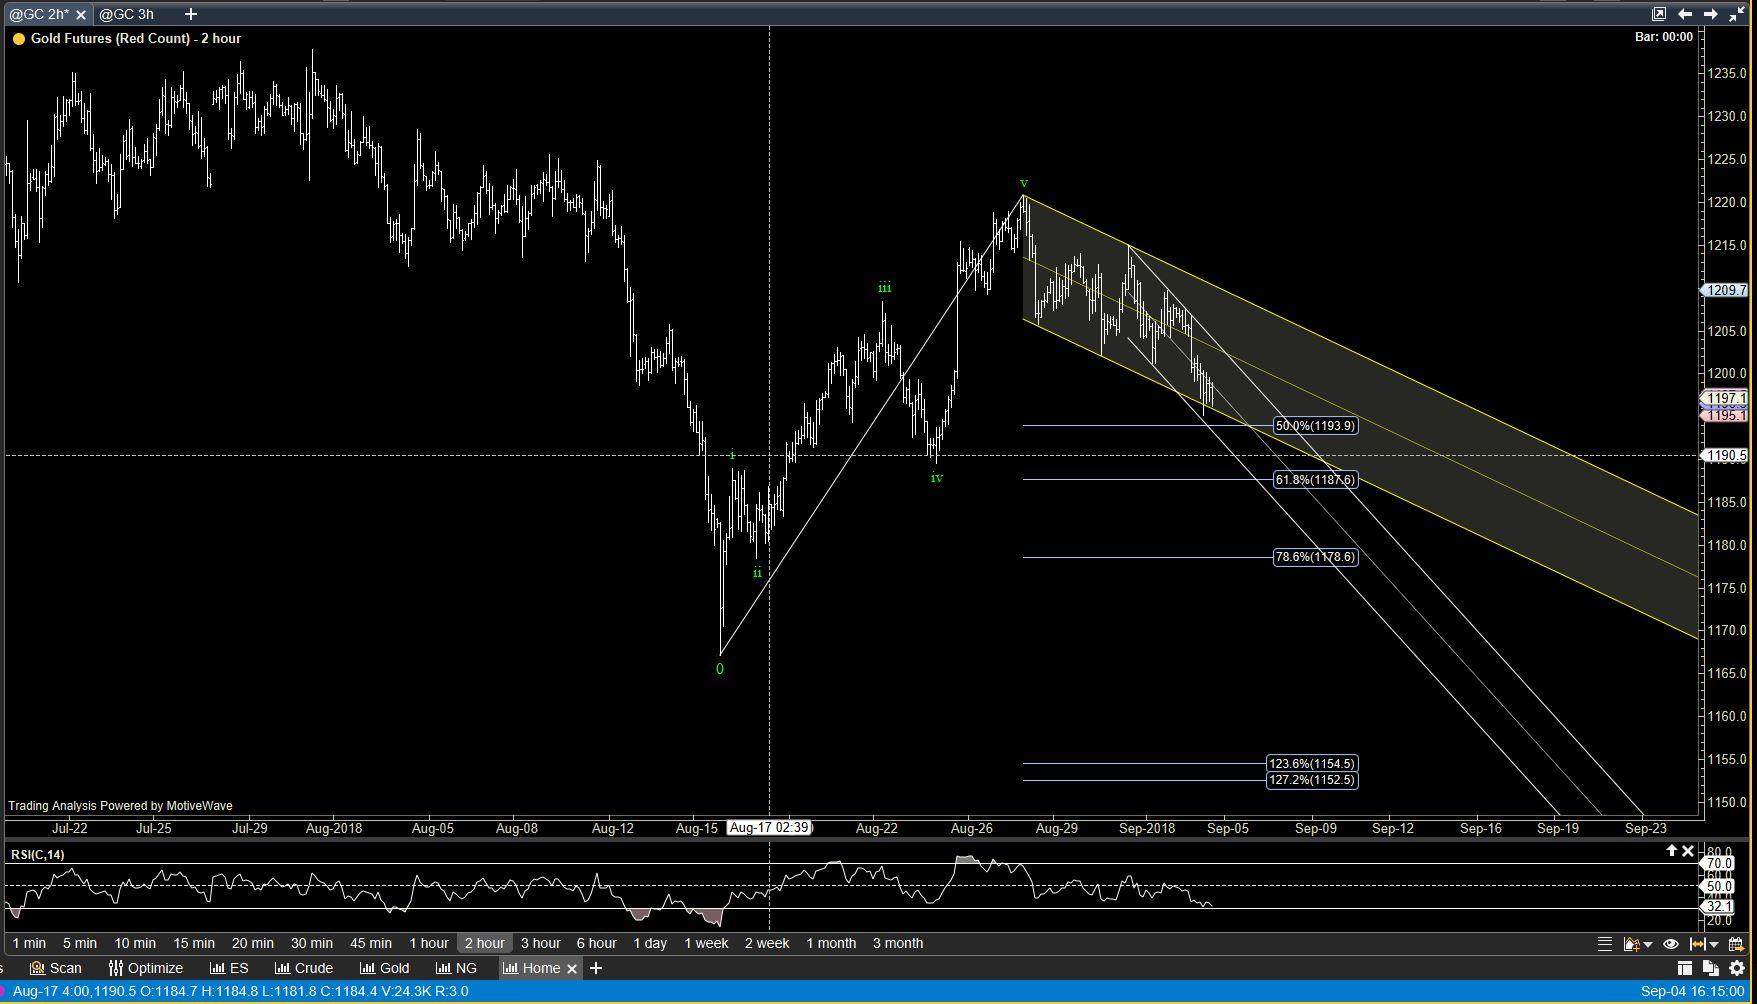Open the Scan page
The image size is (1757, 1004).
click(56, 968)
